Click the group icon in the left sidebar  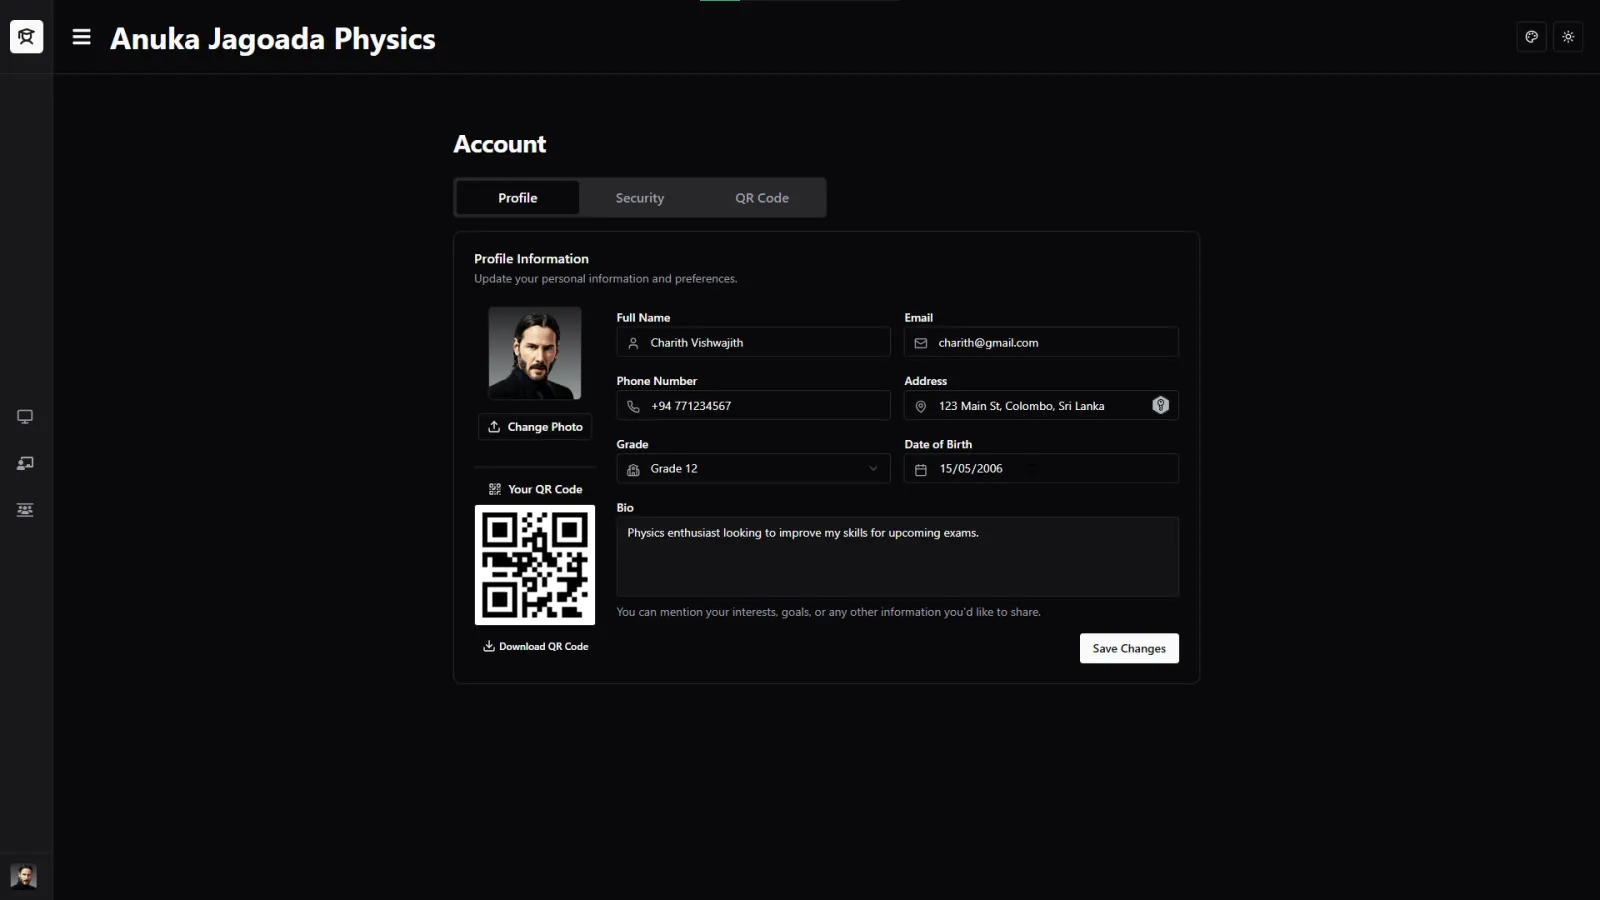pyautogui.click(x=25, y=510)
